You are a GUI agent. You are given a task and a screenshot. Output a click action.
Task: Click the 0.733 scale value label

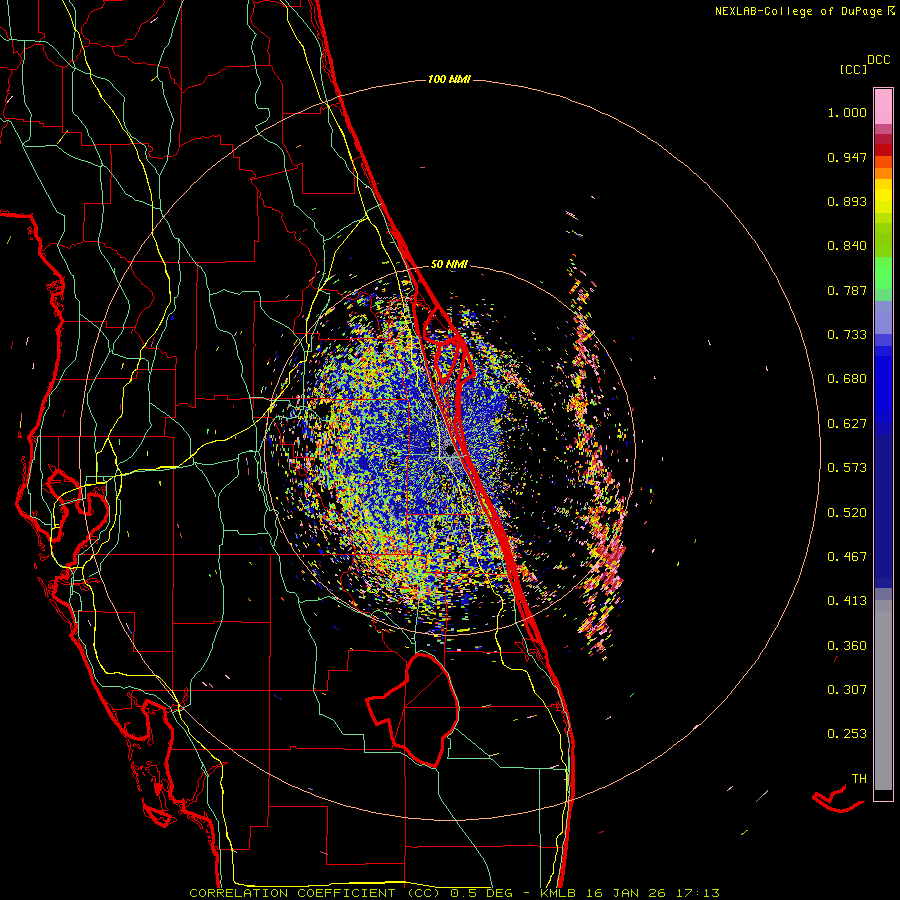coord(847,335)
